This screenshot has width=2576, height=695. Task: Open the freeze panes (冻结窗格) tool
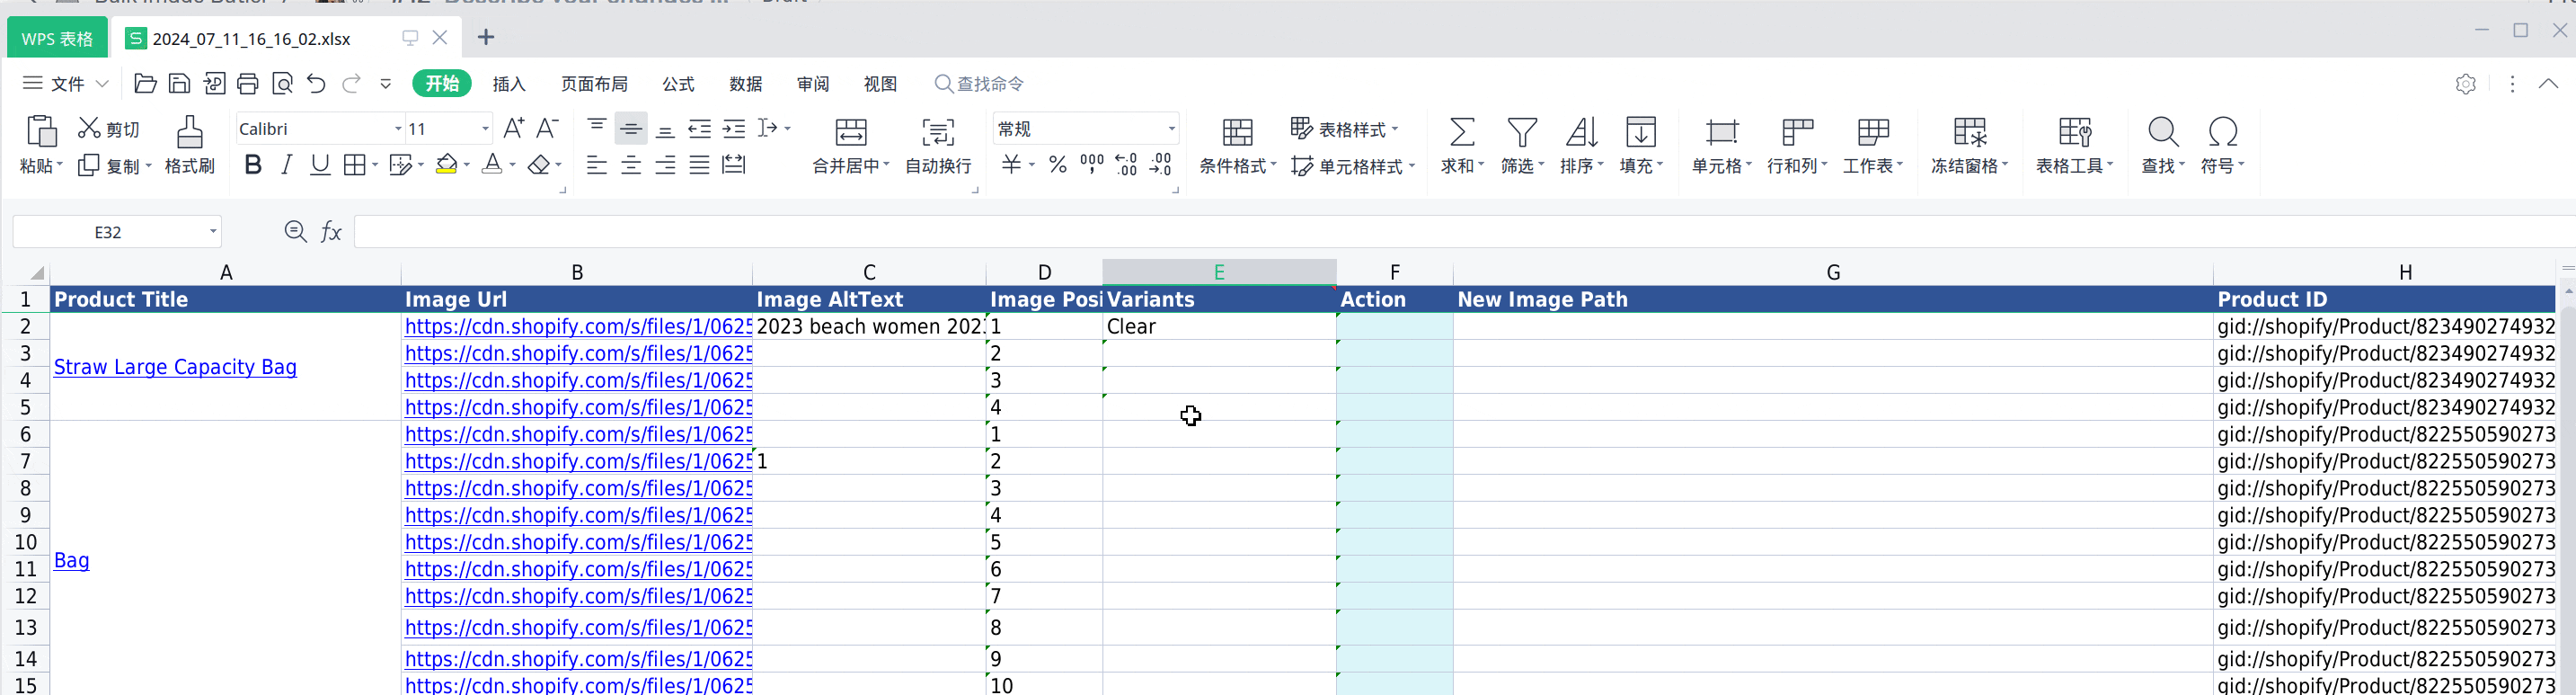coord(1968,133)
